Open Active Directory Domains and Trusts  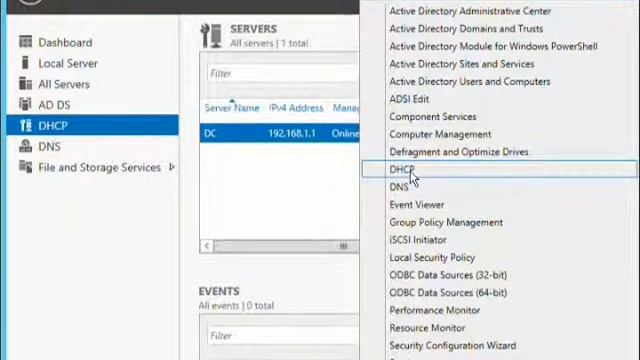tap(466, 29)
